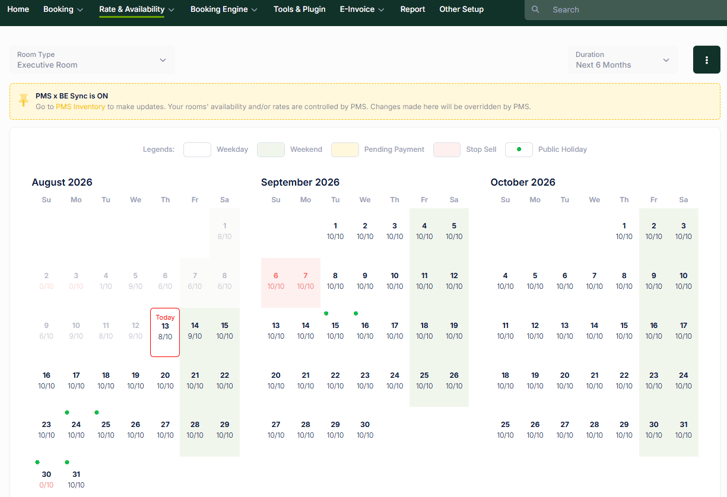The image size is (727, 497).
Task: Click the Stop Sell legend swatch
Action: [x=446, y=149]
